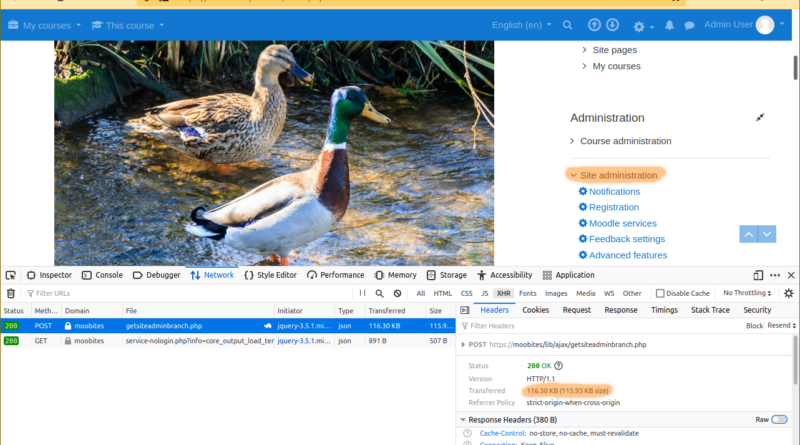The image size is (800, 445).
Task: Click the blue down arrow button
Action: coord(767,234)
